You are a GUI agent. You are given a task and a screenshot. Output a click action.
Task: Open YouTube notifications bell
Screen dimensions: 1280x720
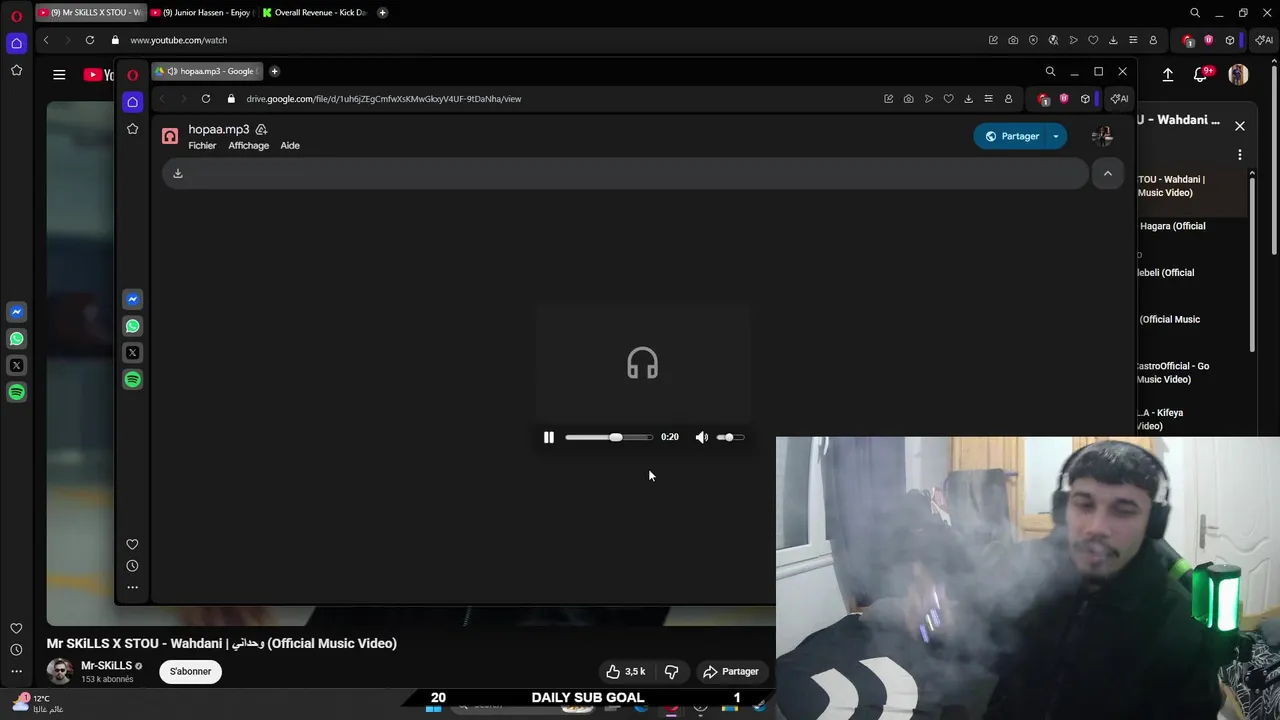pos(1201,75)
